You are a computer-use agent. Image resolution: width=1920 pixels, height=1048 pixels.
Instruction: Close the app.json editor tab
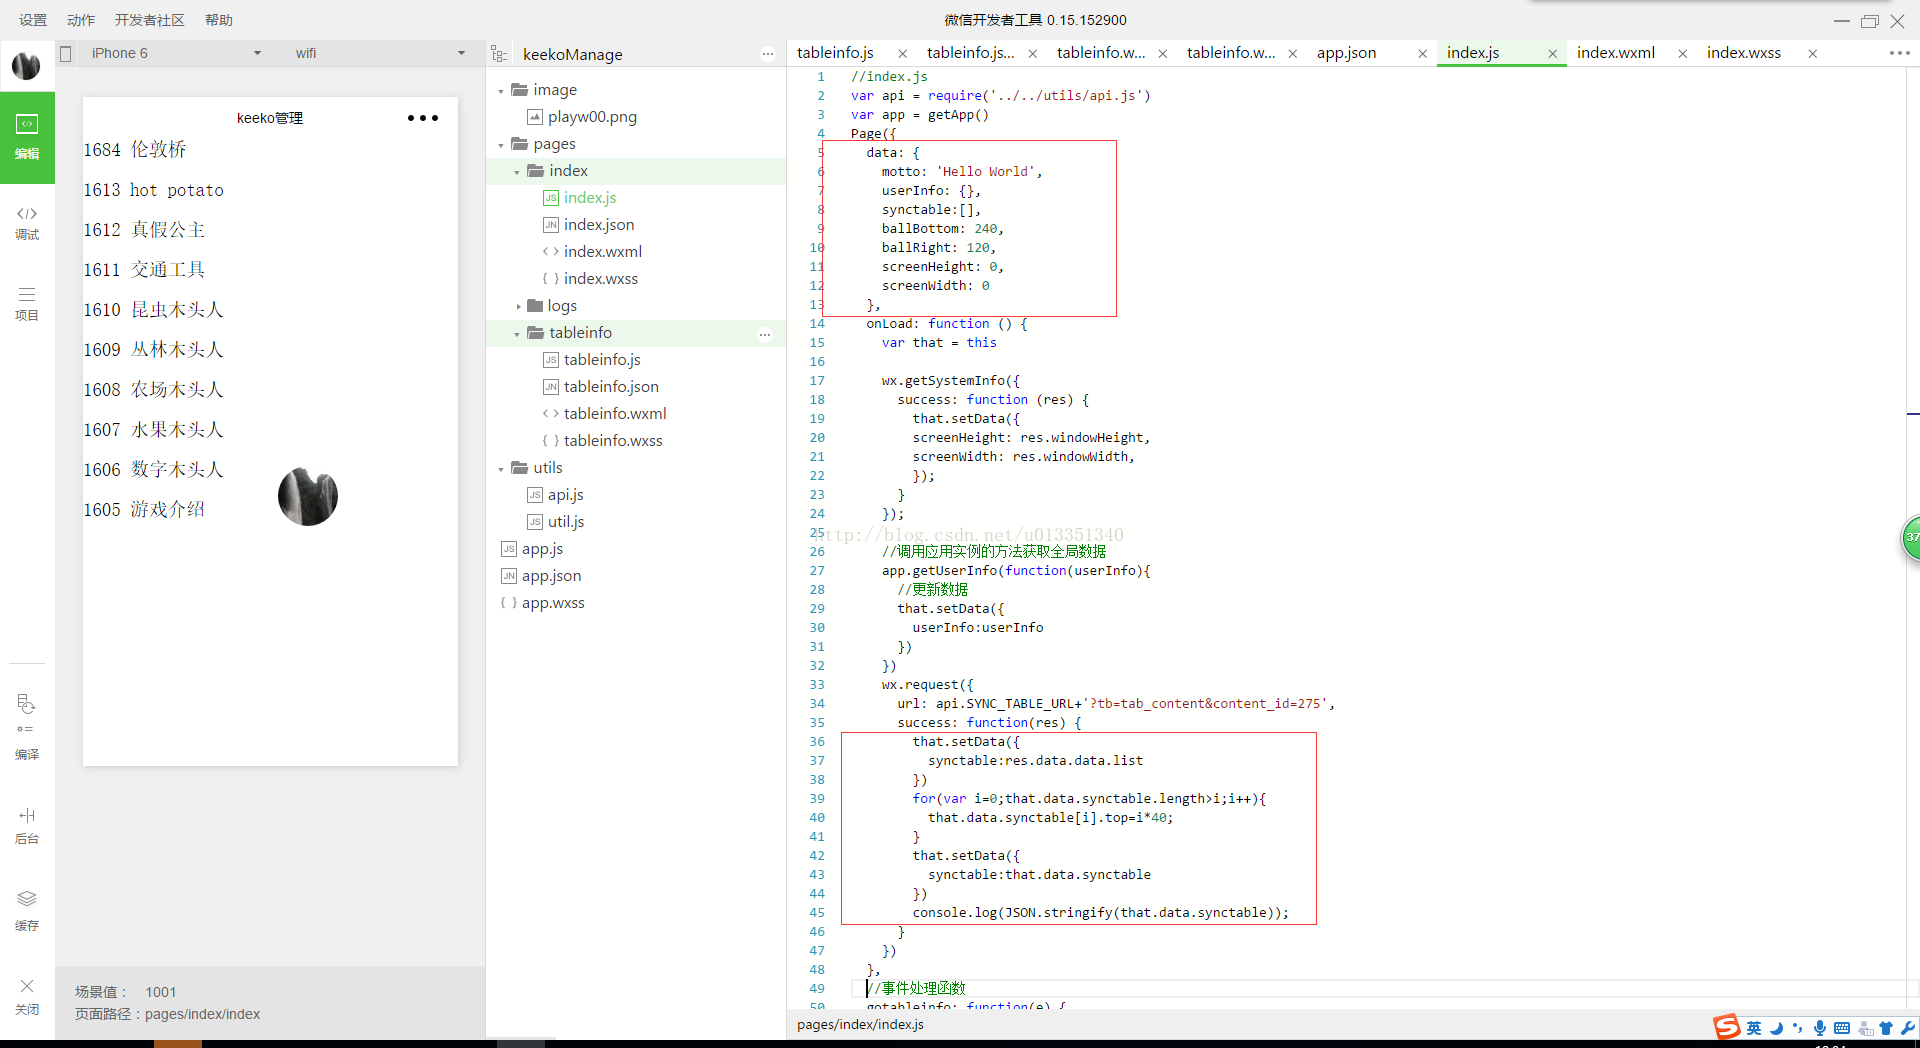[1422, 54]
